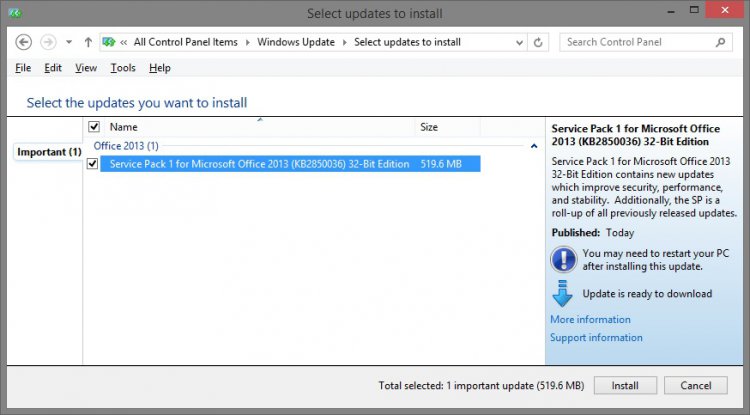Click the blue download arrow icon
This screenshot has height=415, width=750.
[x=562, y=293]
